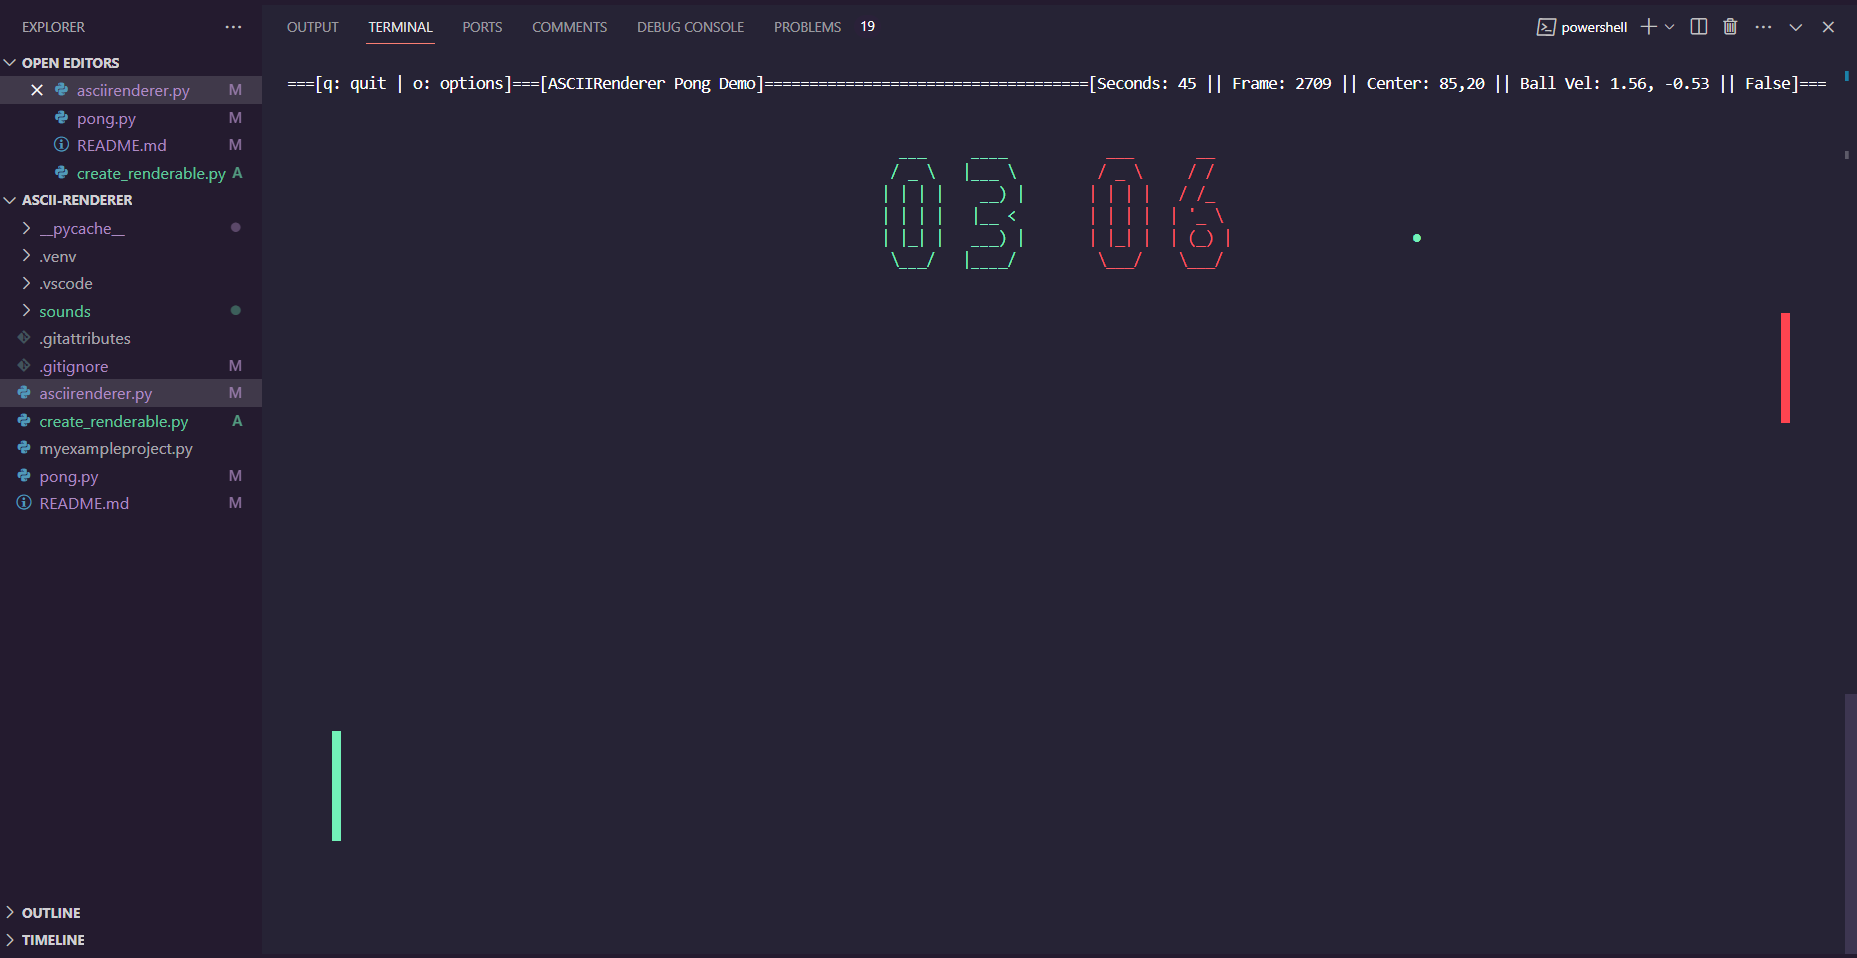Click the powershell terminal profile icon
The width and height of the screenshot is (1857, 958).
pos(1546,27)
